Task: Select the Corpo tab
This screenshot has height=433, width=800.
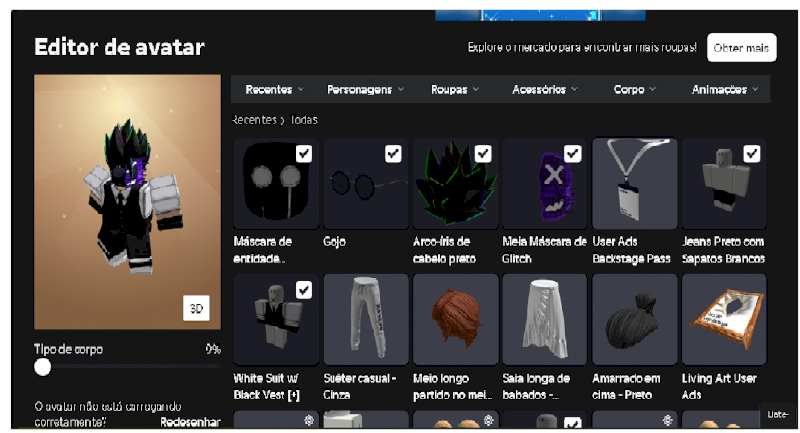Action: point(634,90)
